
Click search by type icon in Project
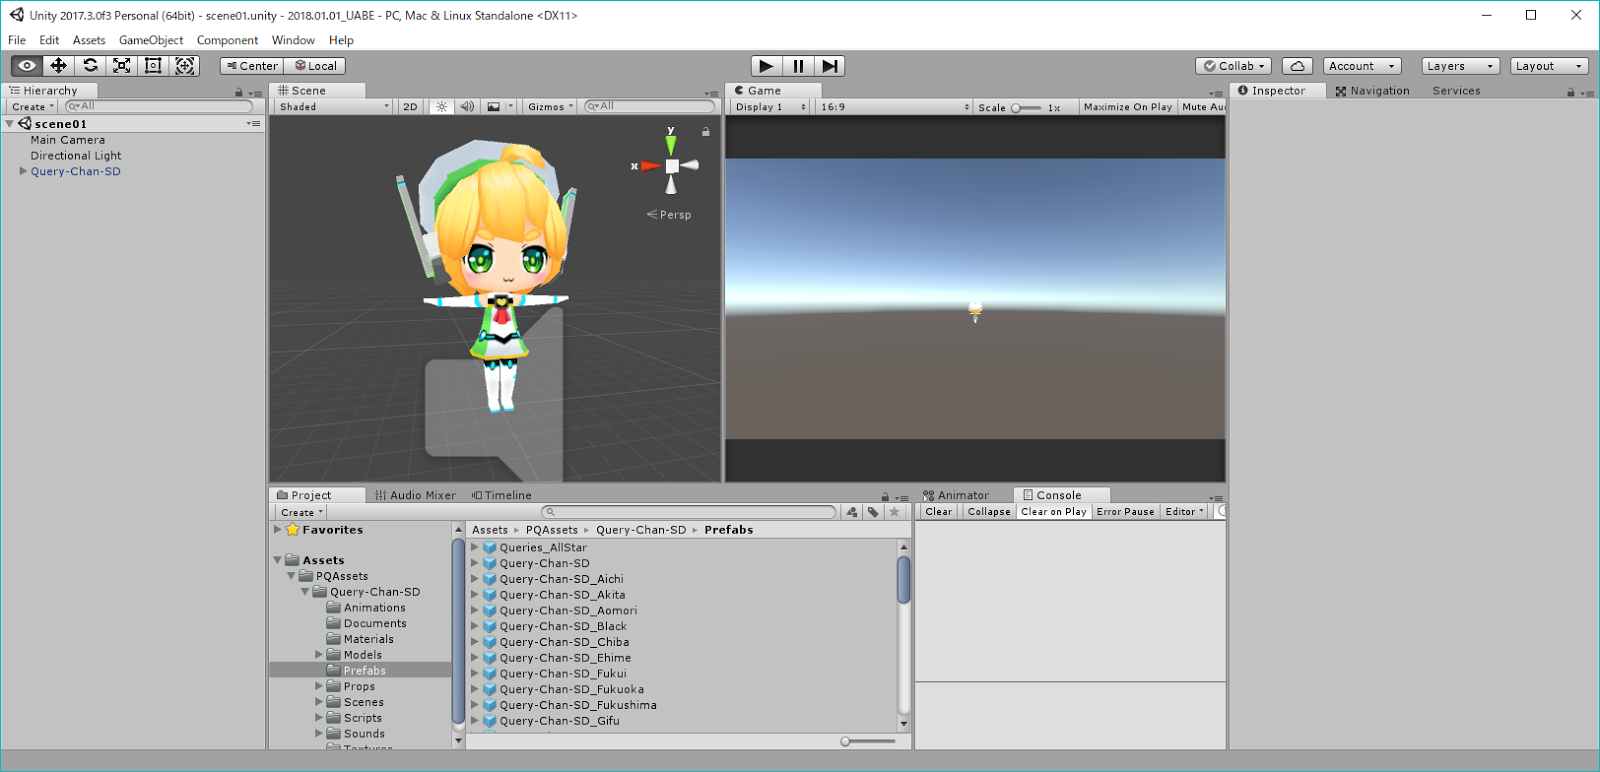(852, 512)
